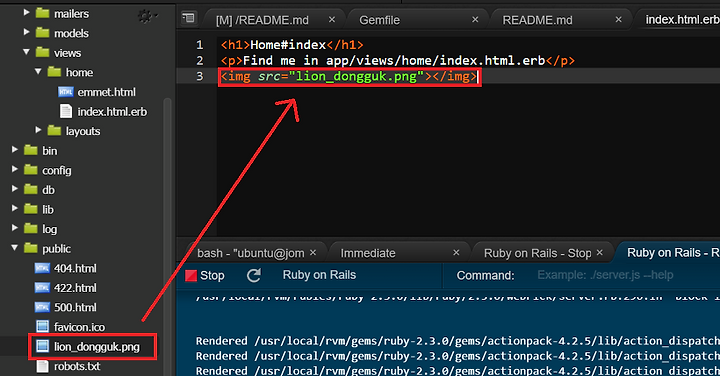The image size is (720, 376).
Task: Click the log folder icon
Action: [31, 228]
